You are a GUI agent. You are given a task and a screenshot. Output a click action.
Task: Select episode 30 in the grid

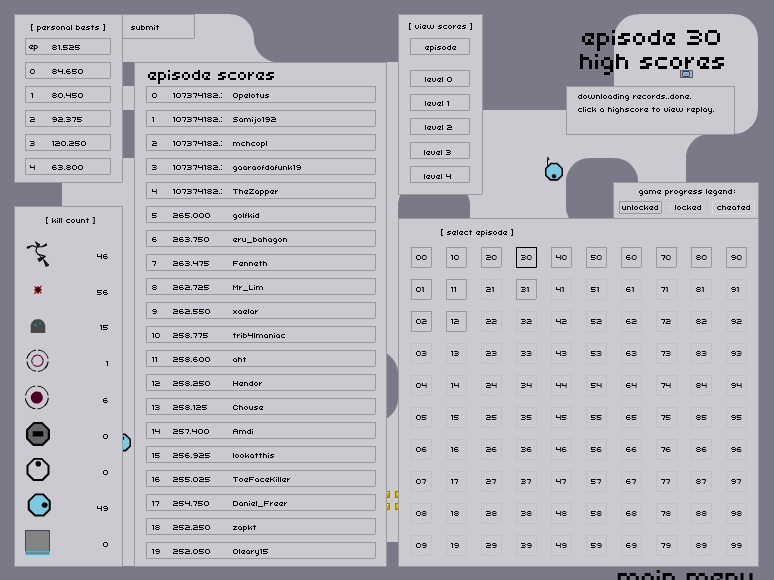[x=526, y=258]
